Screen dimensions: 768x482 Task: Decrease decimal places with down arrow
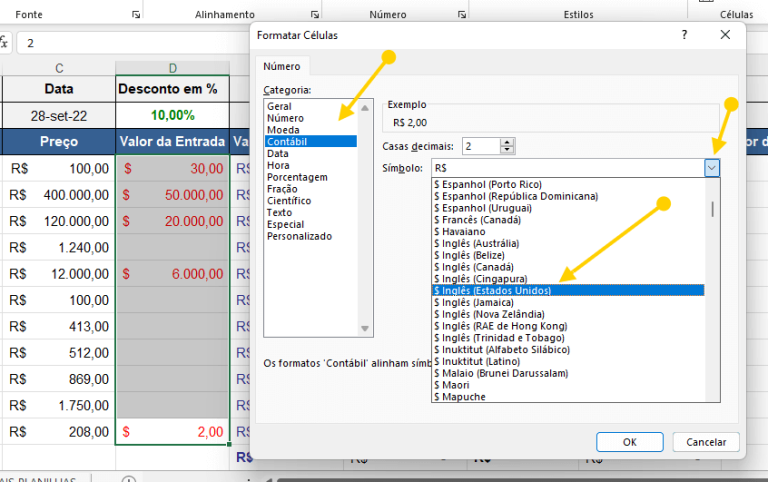click(x=508, y=150)
